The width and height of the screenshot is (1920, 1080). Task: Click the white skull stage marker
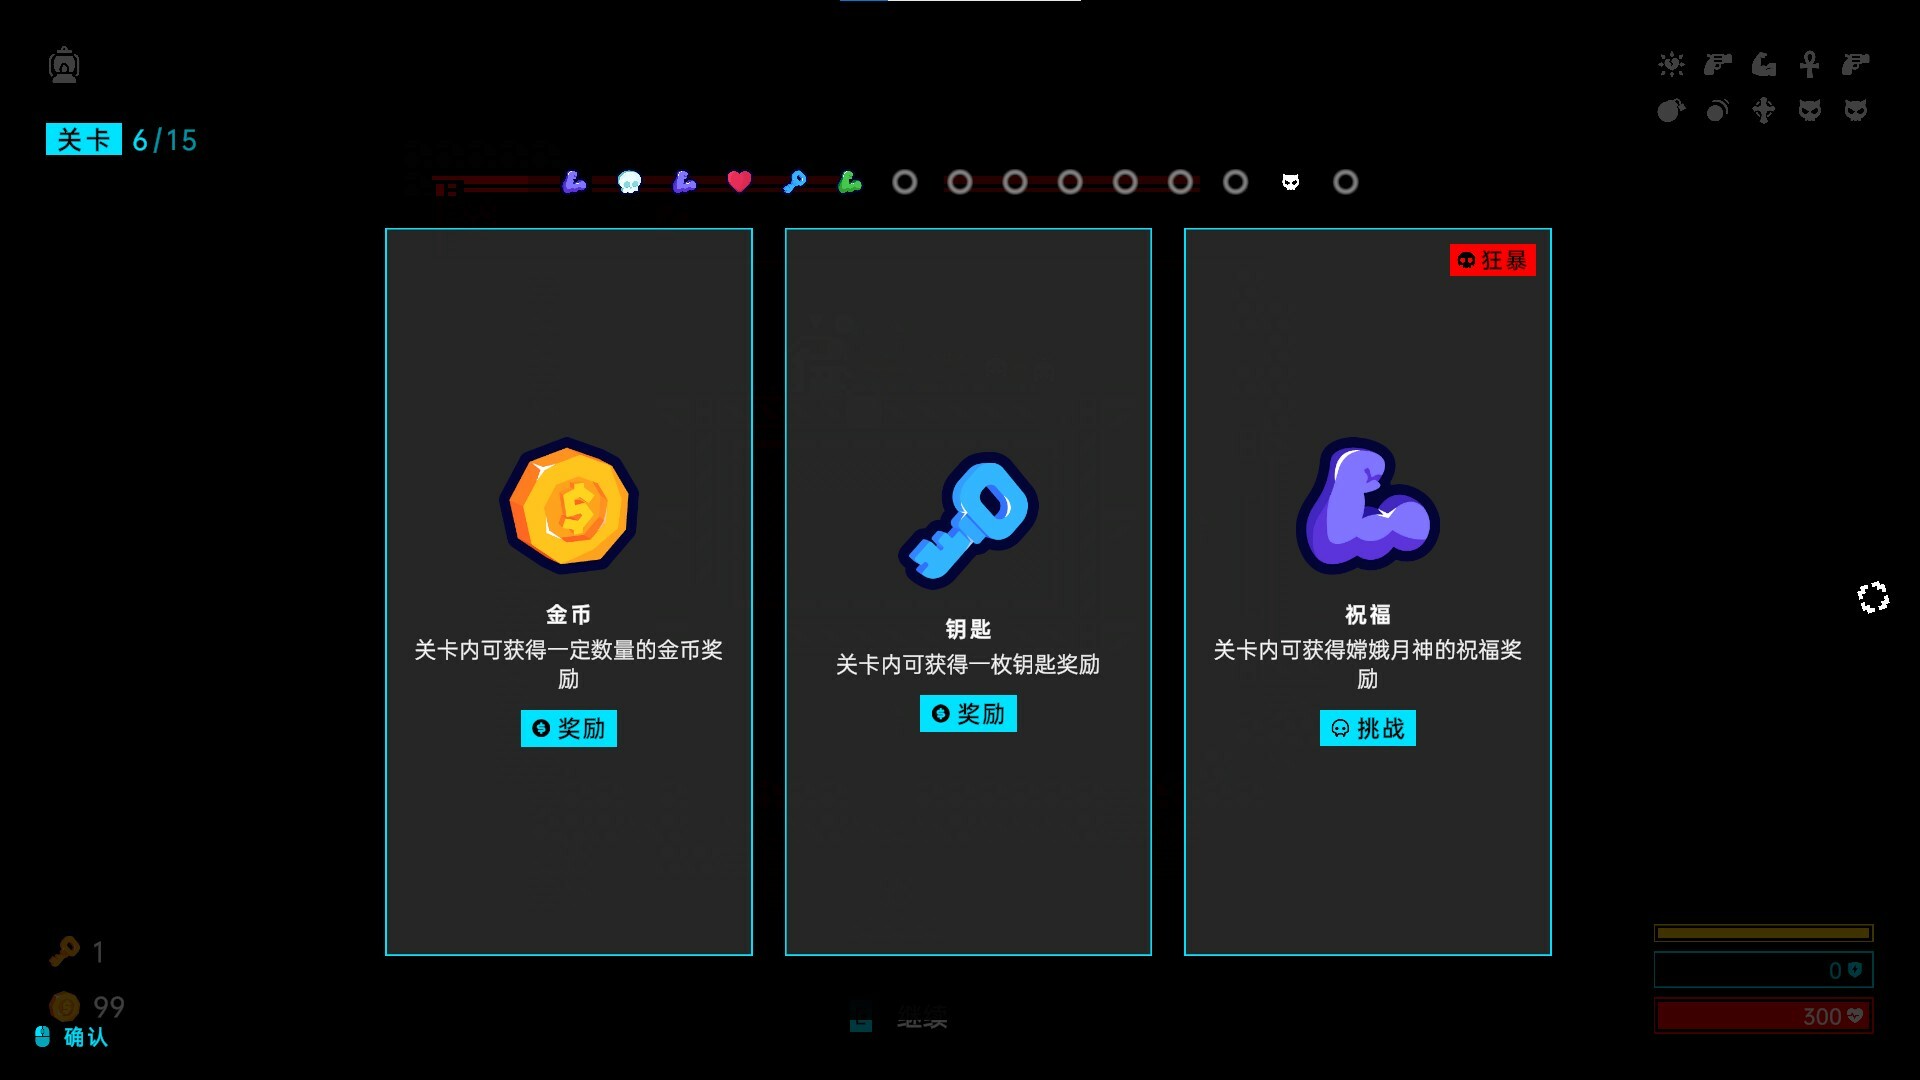[x=629, y=182]
